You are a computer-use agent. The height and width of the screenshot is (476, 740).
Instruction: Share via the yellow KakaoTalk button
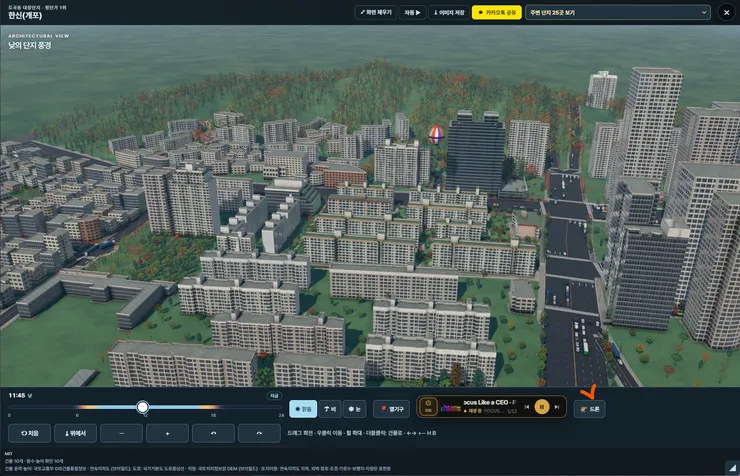coord(496,13)
